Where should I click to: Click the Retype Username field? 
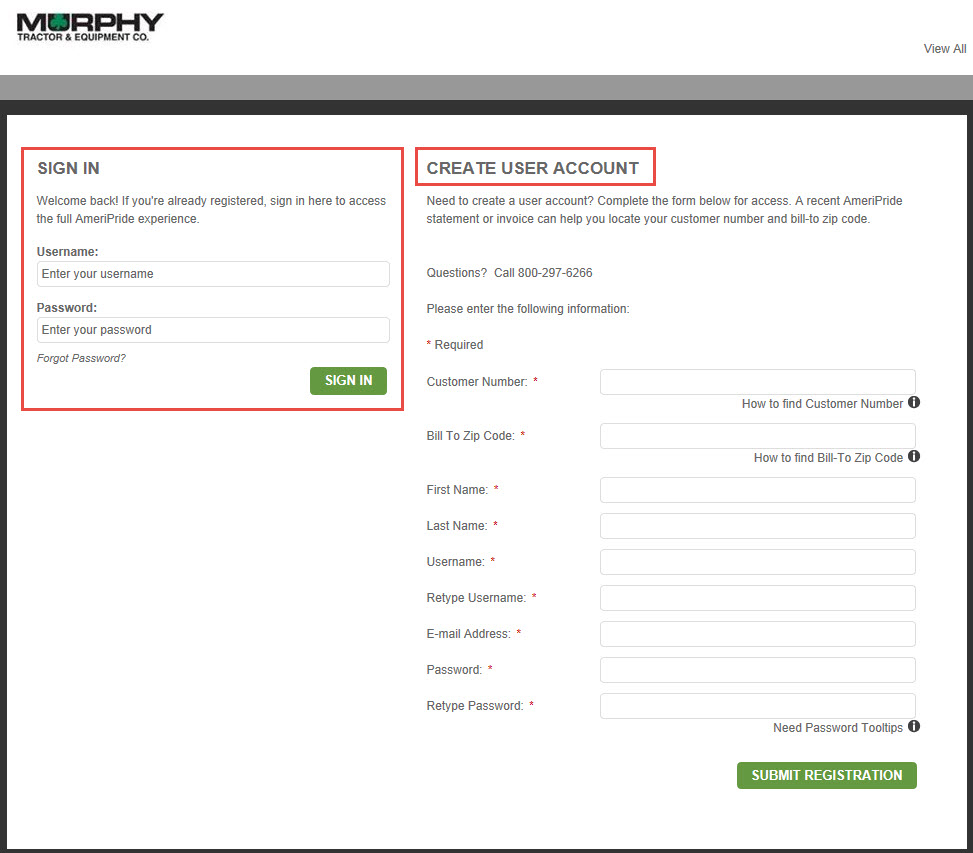point(757,598)
